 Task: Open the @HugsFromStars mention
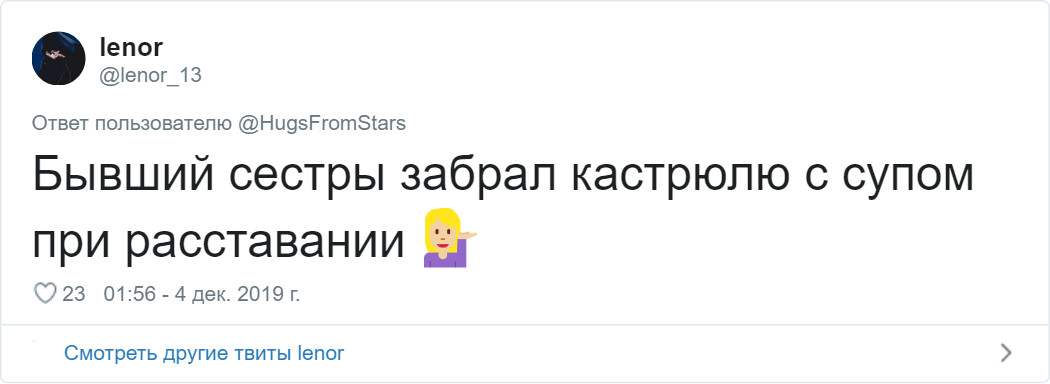pyautogui.click(x=322, y=125)
